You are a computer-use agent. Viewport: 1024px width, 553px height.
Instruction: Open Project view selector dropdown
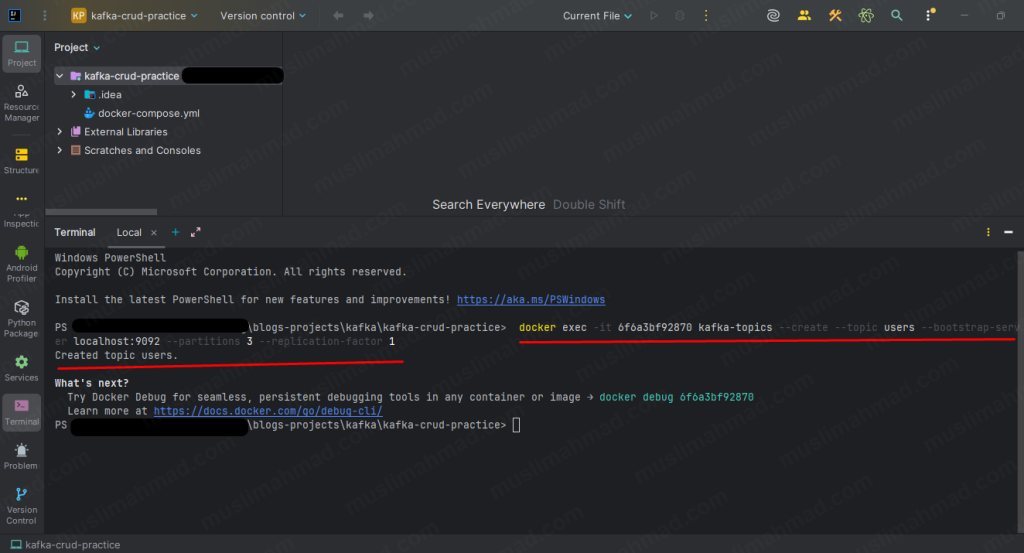(x=77, y=48)
